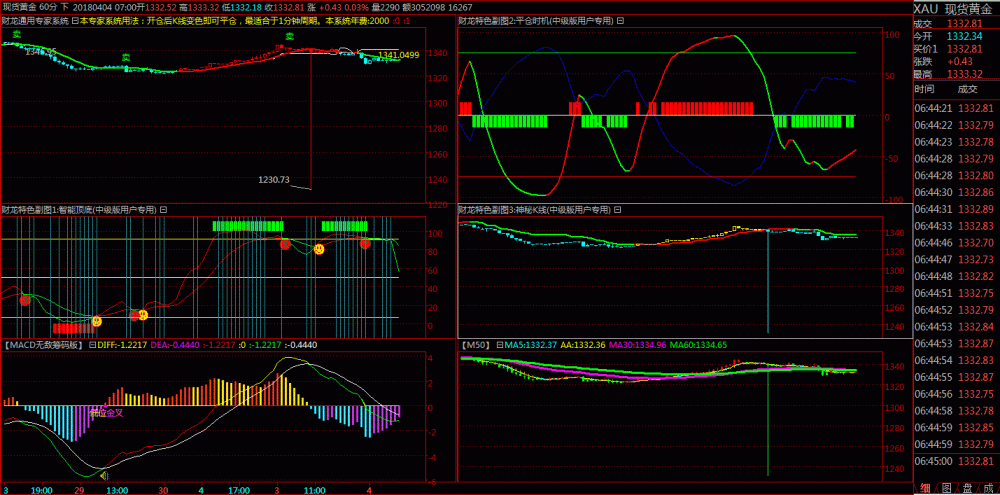Image resolution: width=1000 pixels, height=495 pixels.
Task: Toggle the box icon beside 平仓时机 panel title
Action: click(621, 20)
